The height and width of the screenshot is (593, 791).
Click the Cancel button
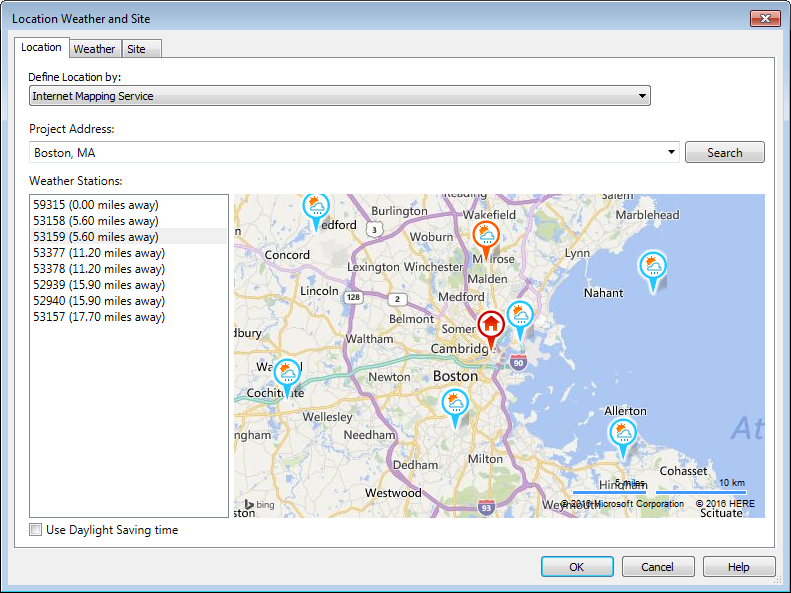tap(658, 567)
